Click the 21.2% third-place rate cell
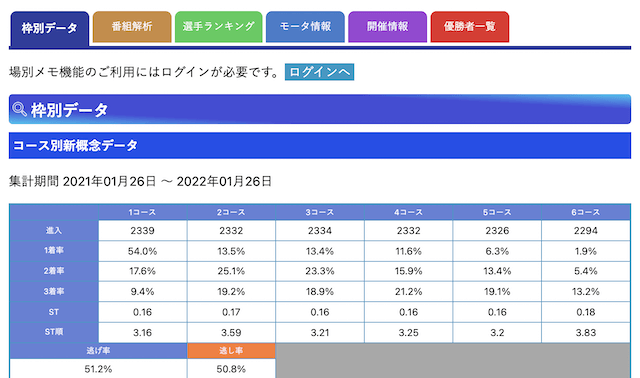The image size is (640, 378). 409,291
